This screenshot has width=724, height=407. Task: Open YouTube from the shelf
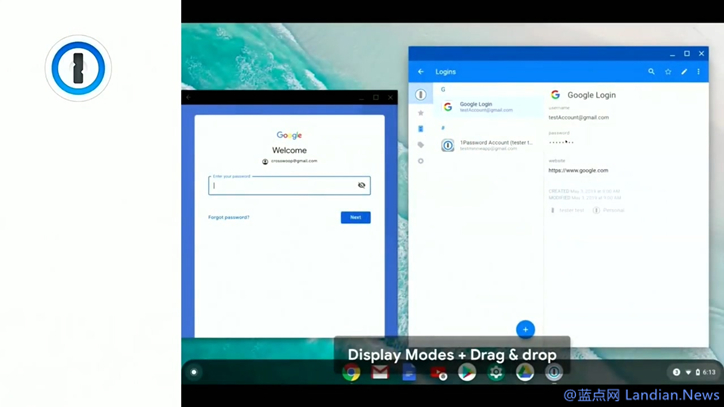point(438,372)
